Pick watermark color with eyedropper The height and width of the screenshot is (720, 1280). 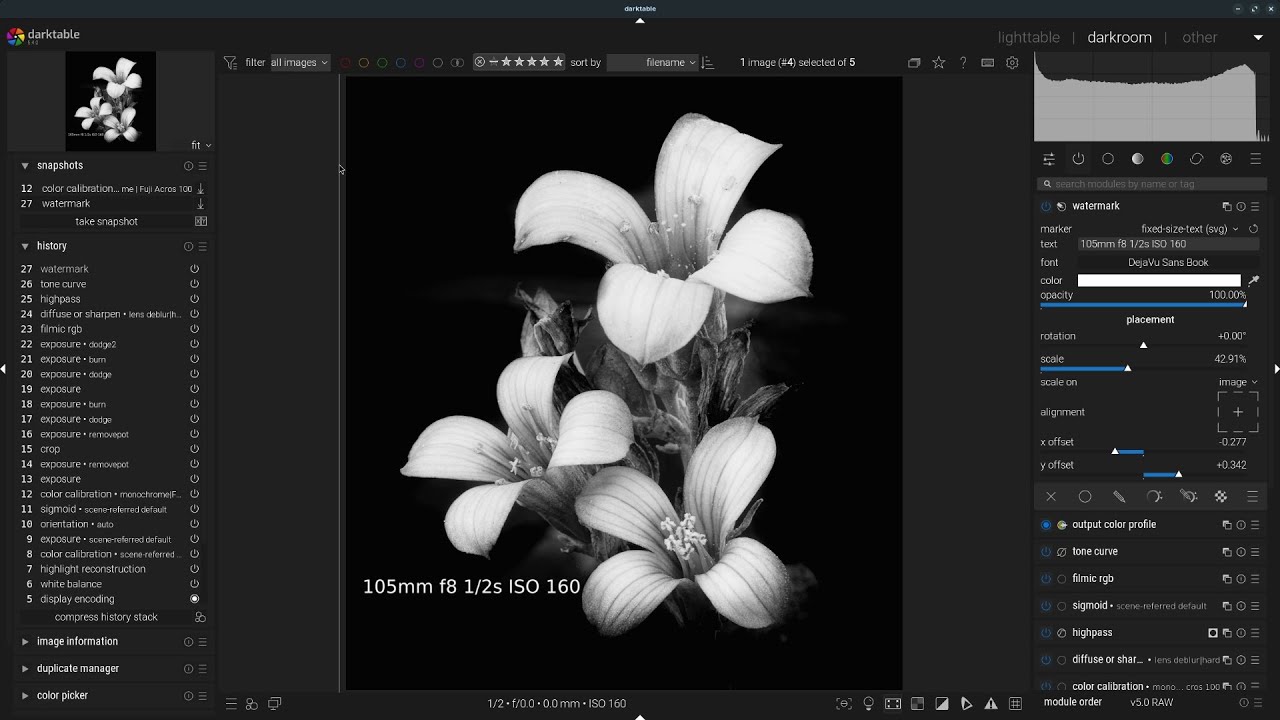pyautogui.click(x=1254, y=281)
